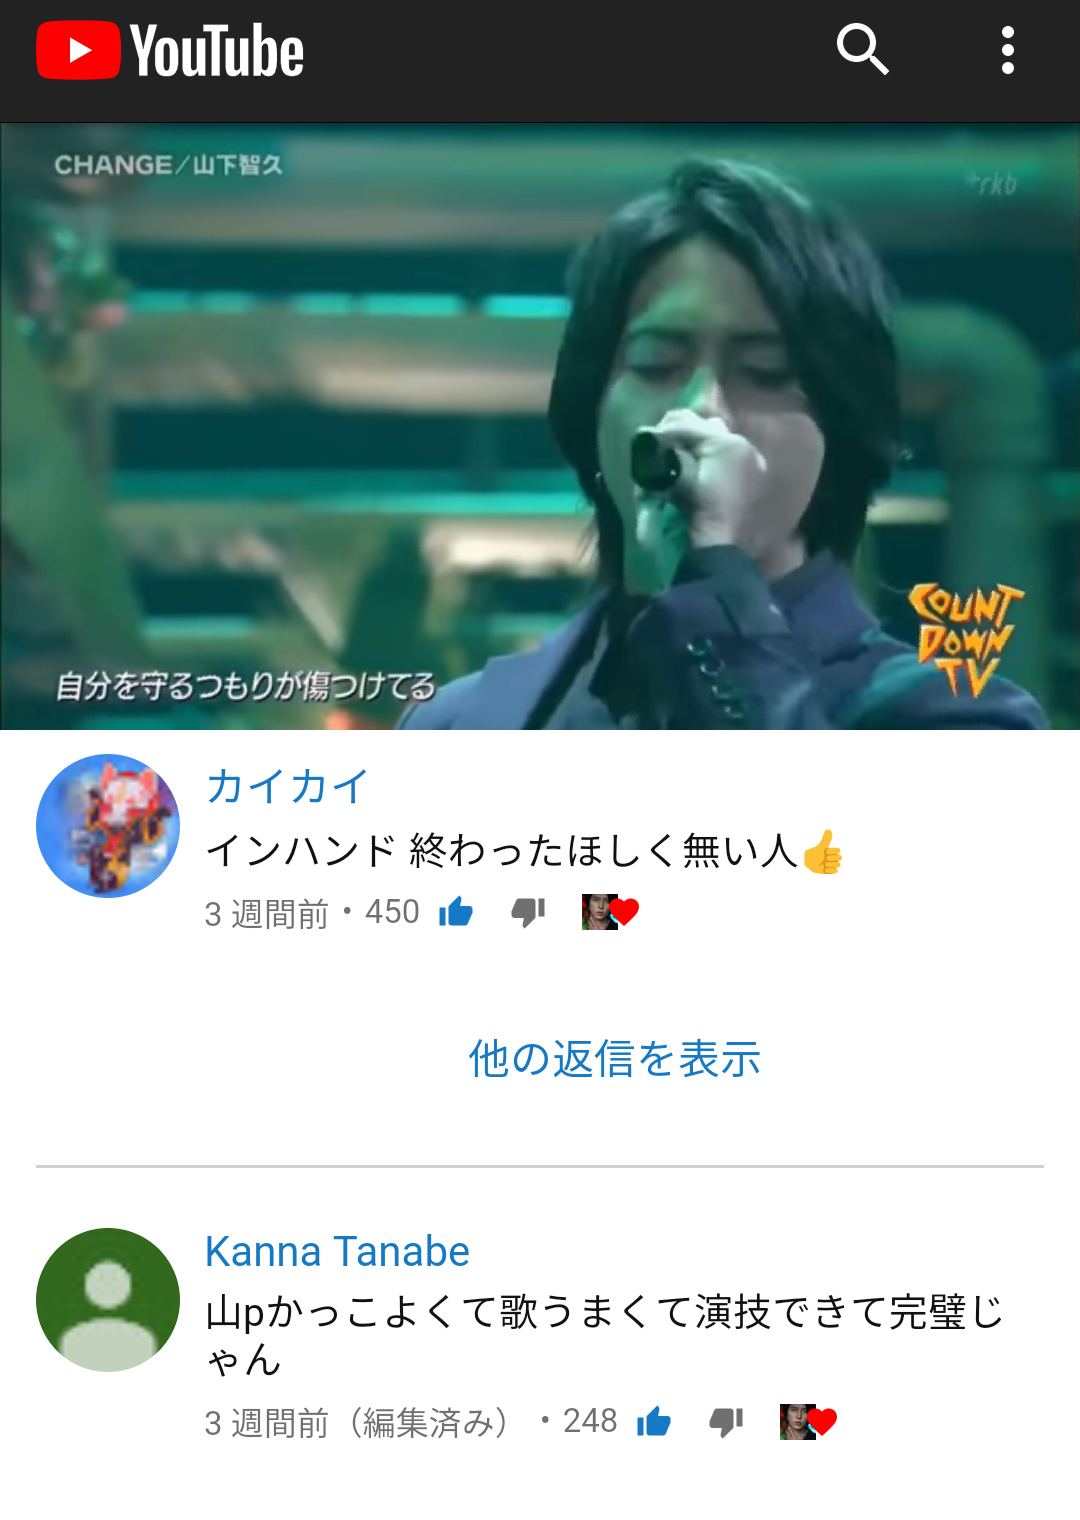Open the カイカイ channel name link
Viewport: 1080px width, 1520px height.
pos(287,786)
